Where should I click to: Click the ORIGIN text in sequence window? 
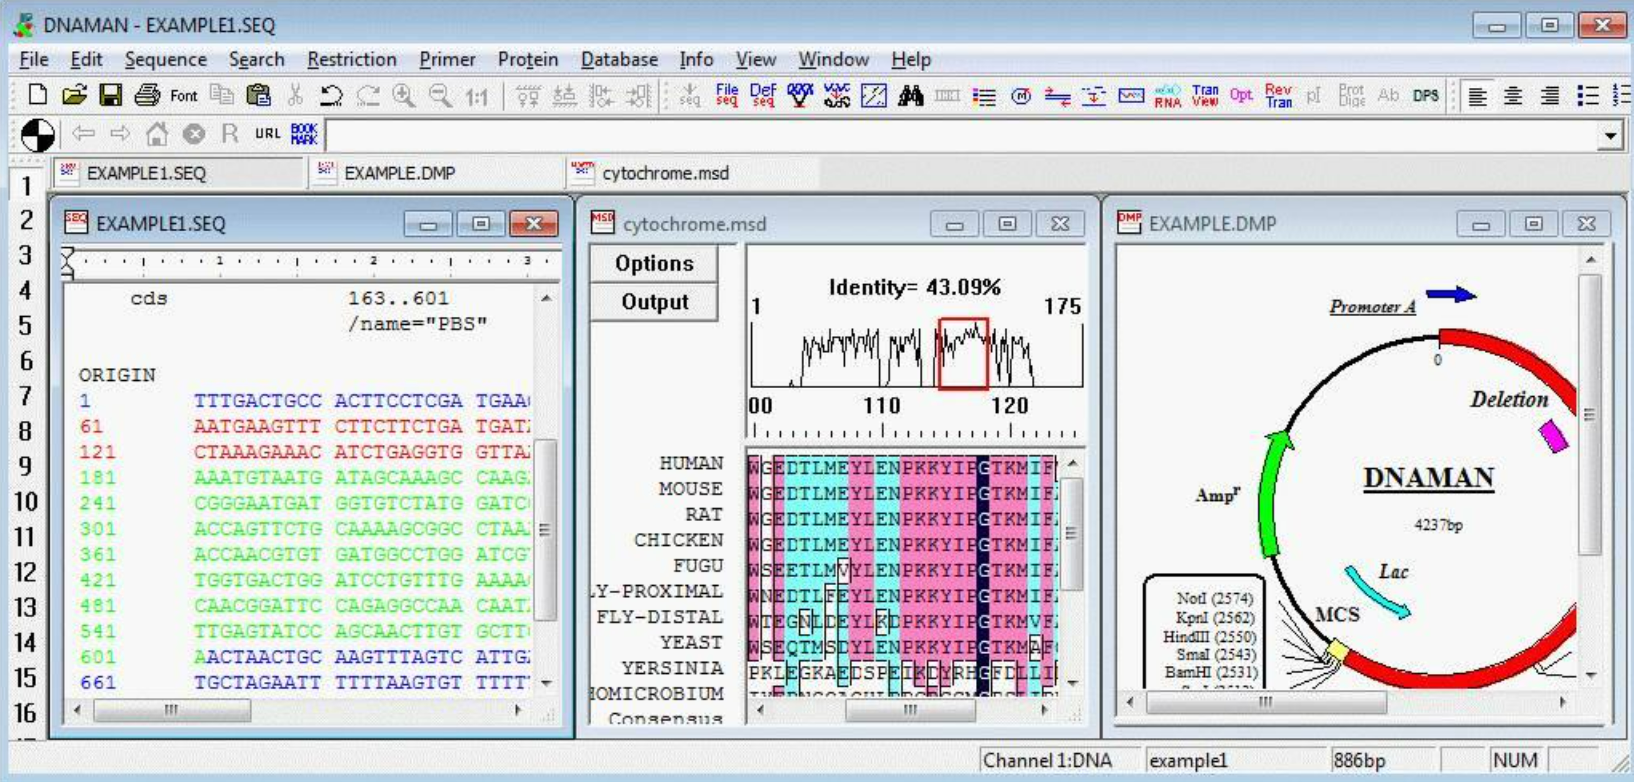(117, 375)
